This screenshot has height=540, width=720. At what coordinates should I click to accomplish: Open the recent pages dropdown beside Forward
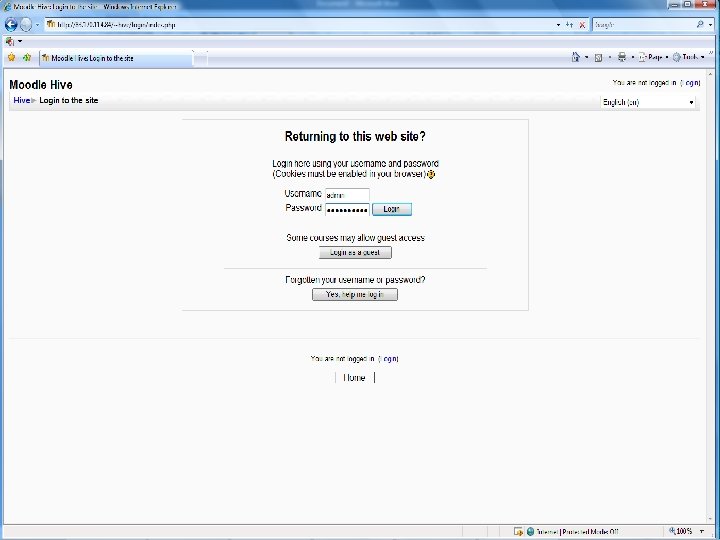(x=38, y=25)
